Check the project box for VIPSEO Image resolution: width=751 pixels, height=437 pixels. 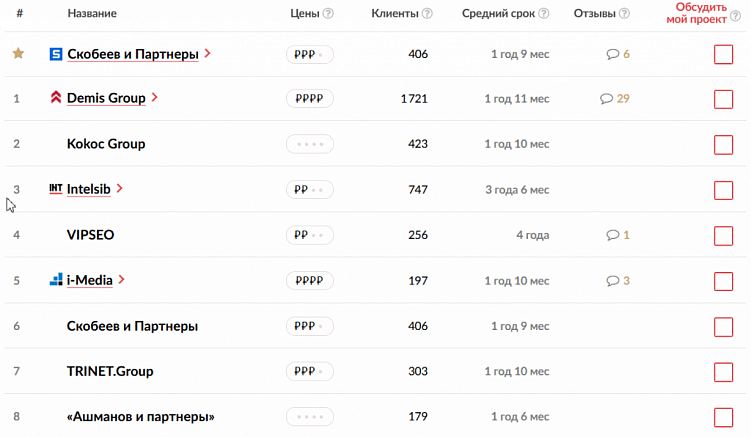tap(724, 236)
